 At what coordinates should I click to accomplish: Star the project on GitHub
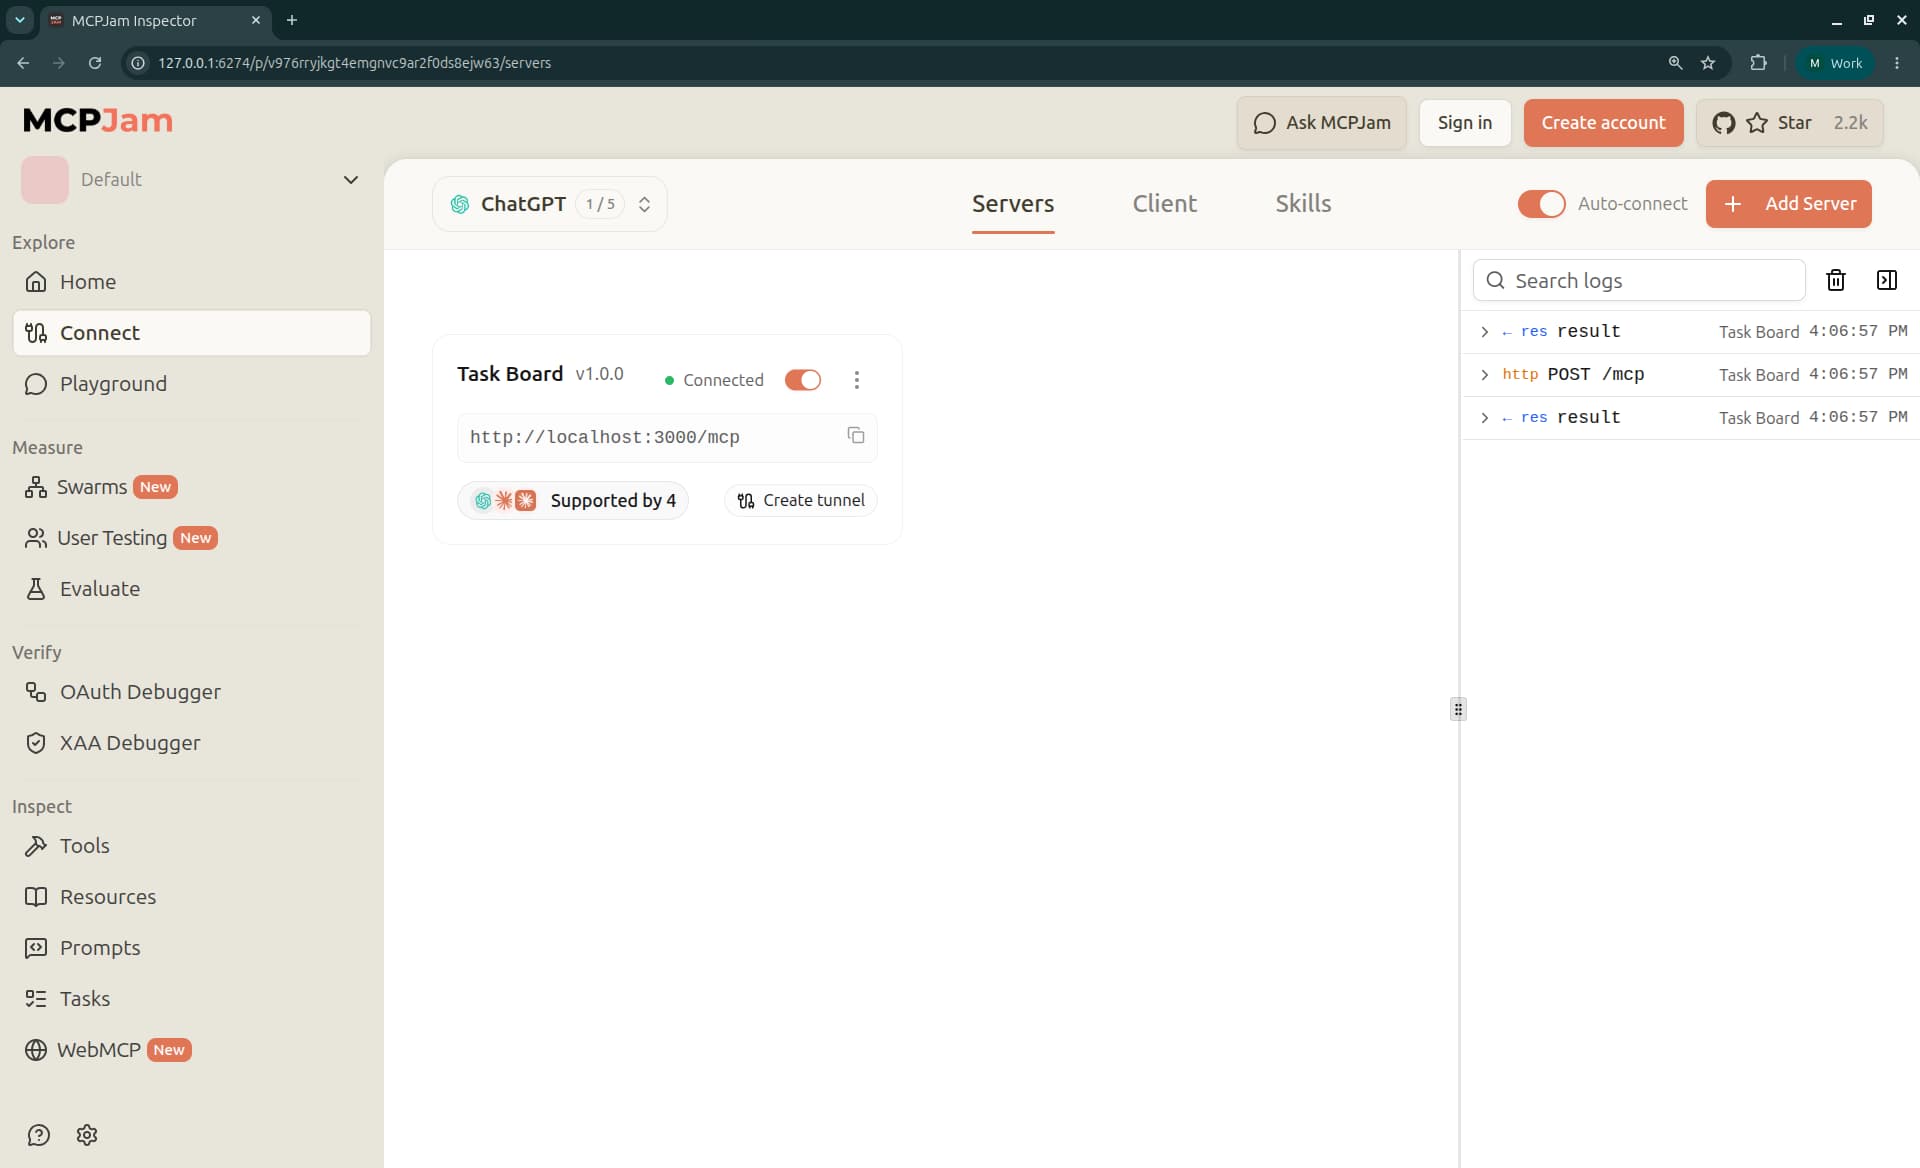tap(1790, 123)
